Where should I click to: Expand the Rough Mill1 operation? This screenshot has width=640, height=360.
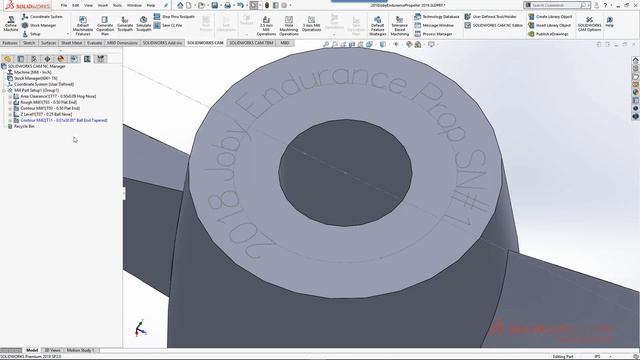coord(10,102)
